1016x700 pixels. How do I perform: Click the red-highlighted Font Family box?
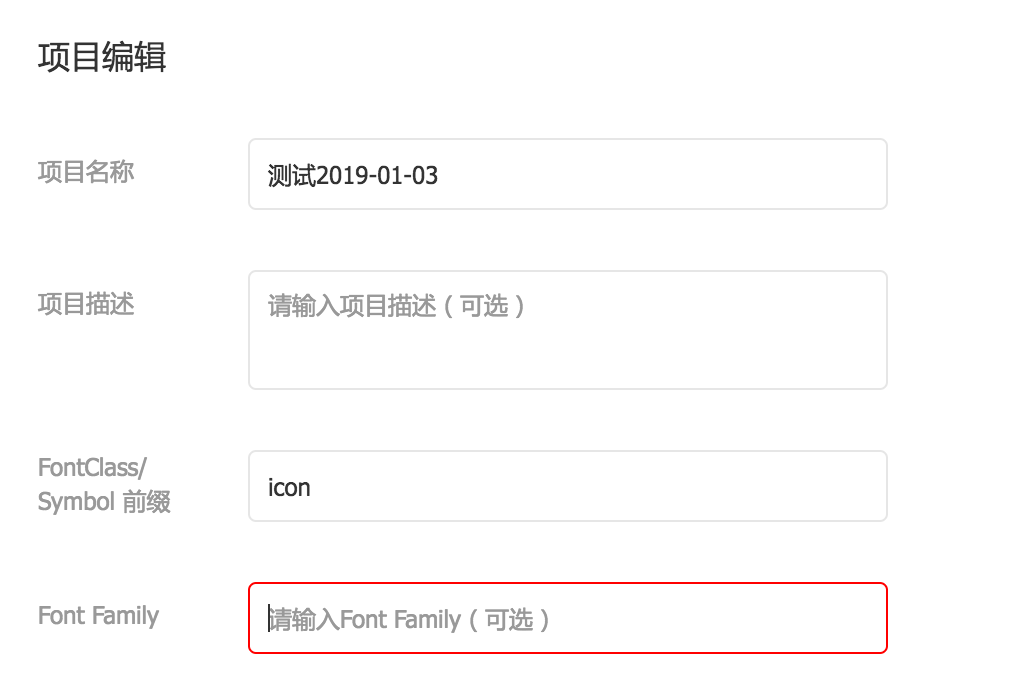567,618
